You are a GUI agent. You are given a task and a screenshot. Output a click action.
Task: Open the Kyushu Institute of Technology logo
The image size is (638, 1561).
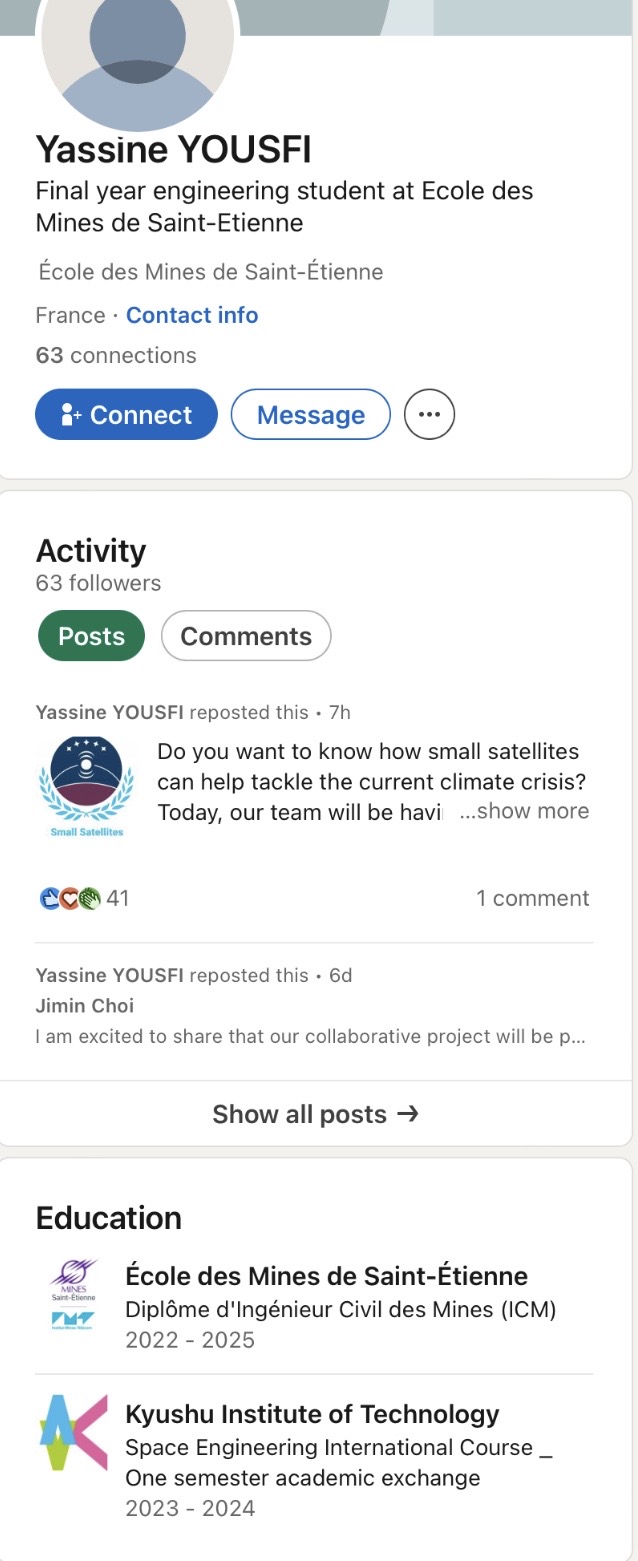pos(73,1433)
